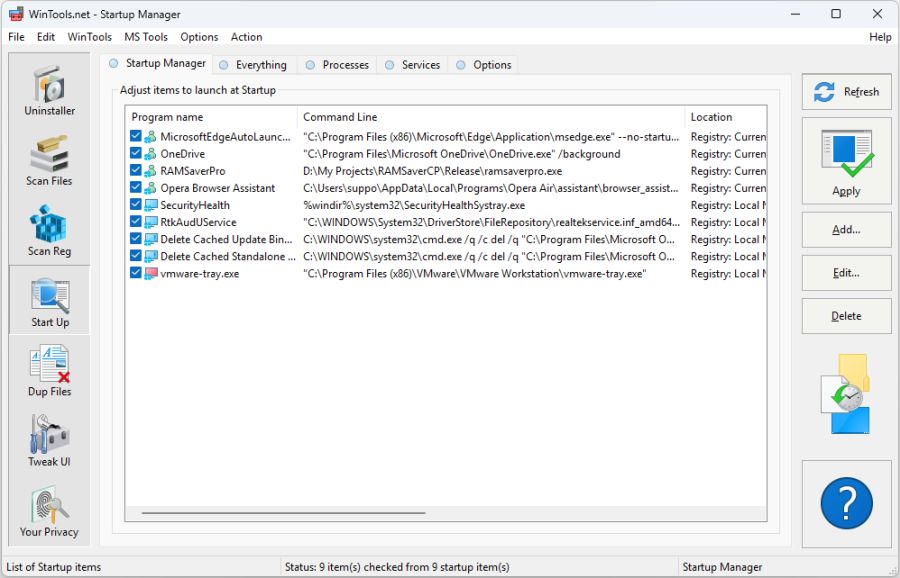The width and height of the screenshot is (900, 578).
Task: Disable the vmware-tray.exe startup item
Action: (x=134, y=273)
